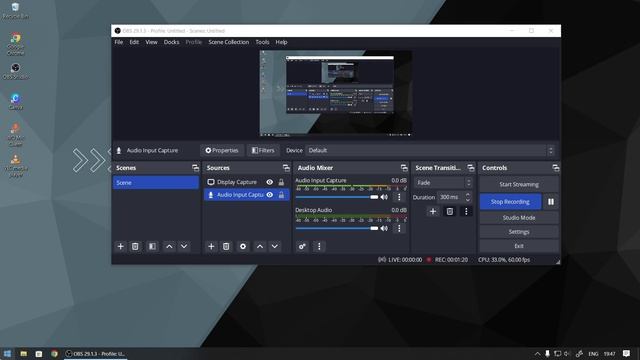Image resolution: width=640 pixels, height=360 pixels.
Task: Click the OBS preview canvas
Action: pos(336,93)
